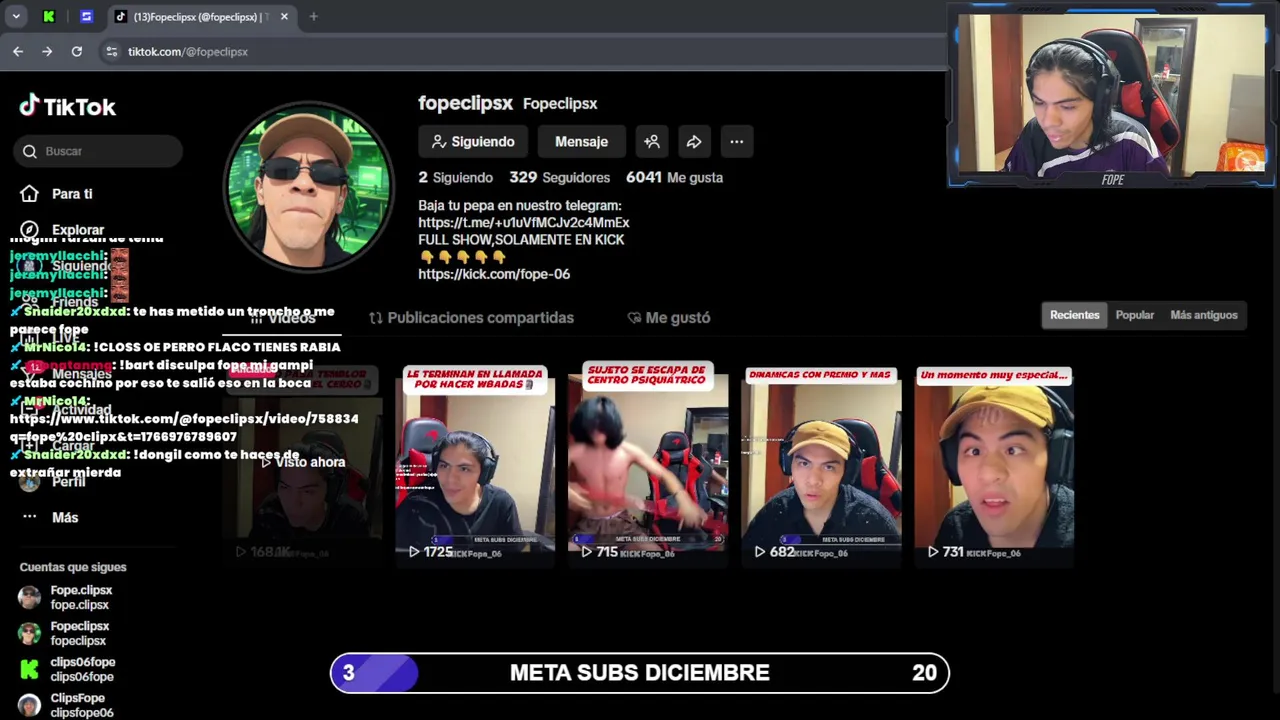Click the Fopeclipsx followed account avatar
The height and width of the screenshot is (720, 1280).
coord(30,633)
